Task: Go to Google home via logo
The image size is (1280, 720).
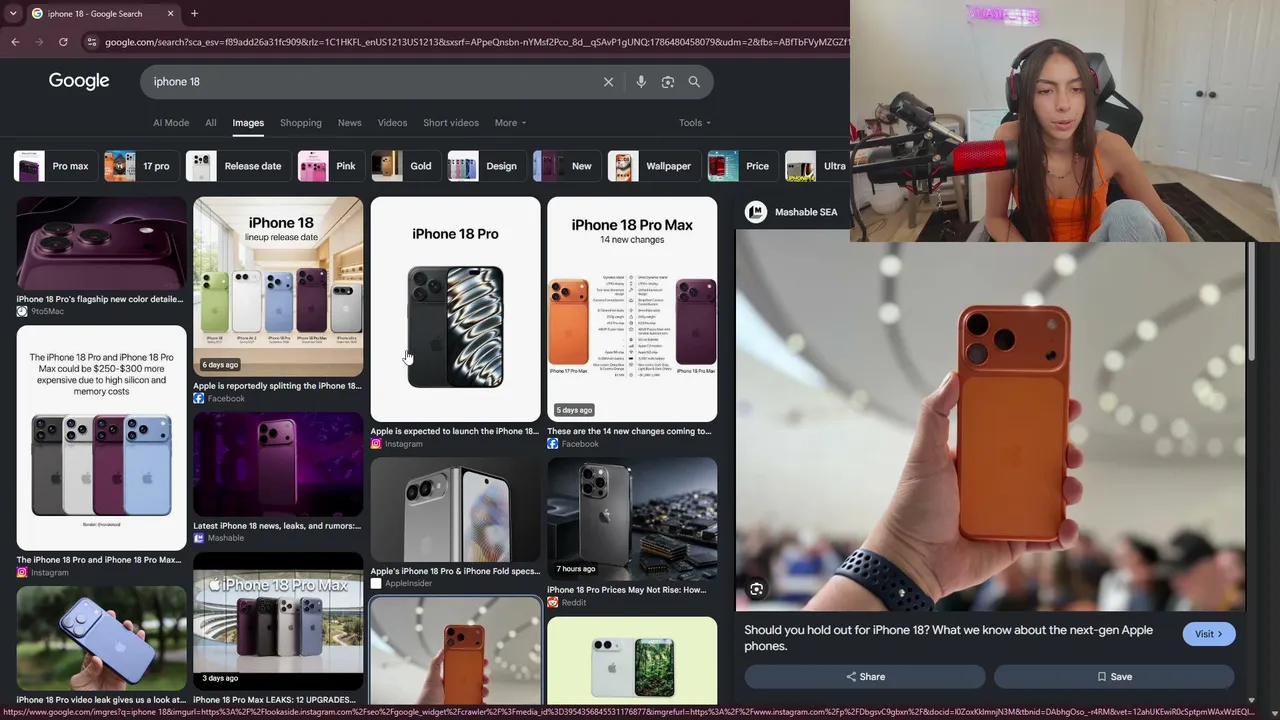Action: tap(79, 81)
